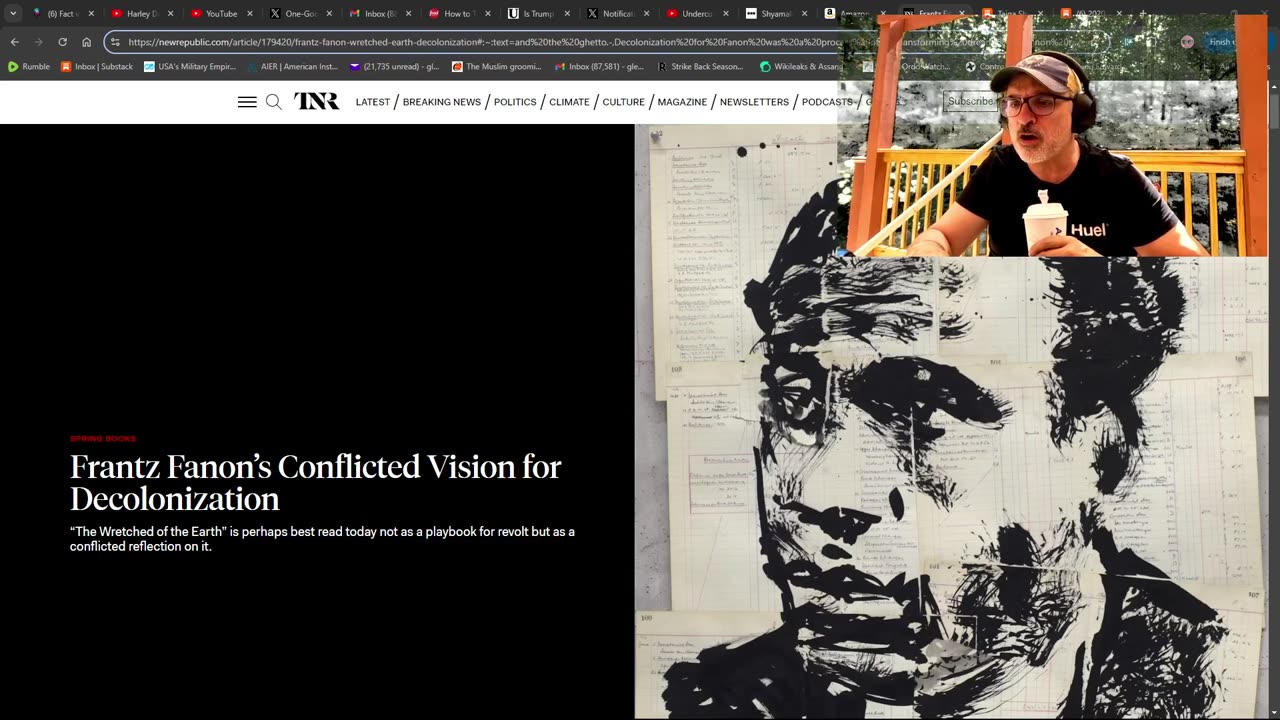Viewport: 1280px width, 720px height.
Task: Open the TNR hamburger menu
Action: pos(247,102)
